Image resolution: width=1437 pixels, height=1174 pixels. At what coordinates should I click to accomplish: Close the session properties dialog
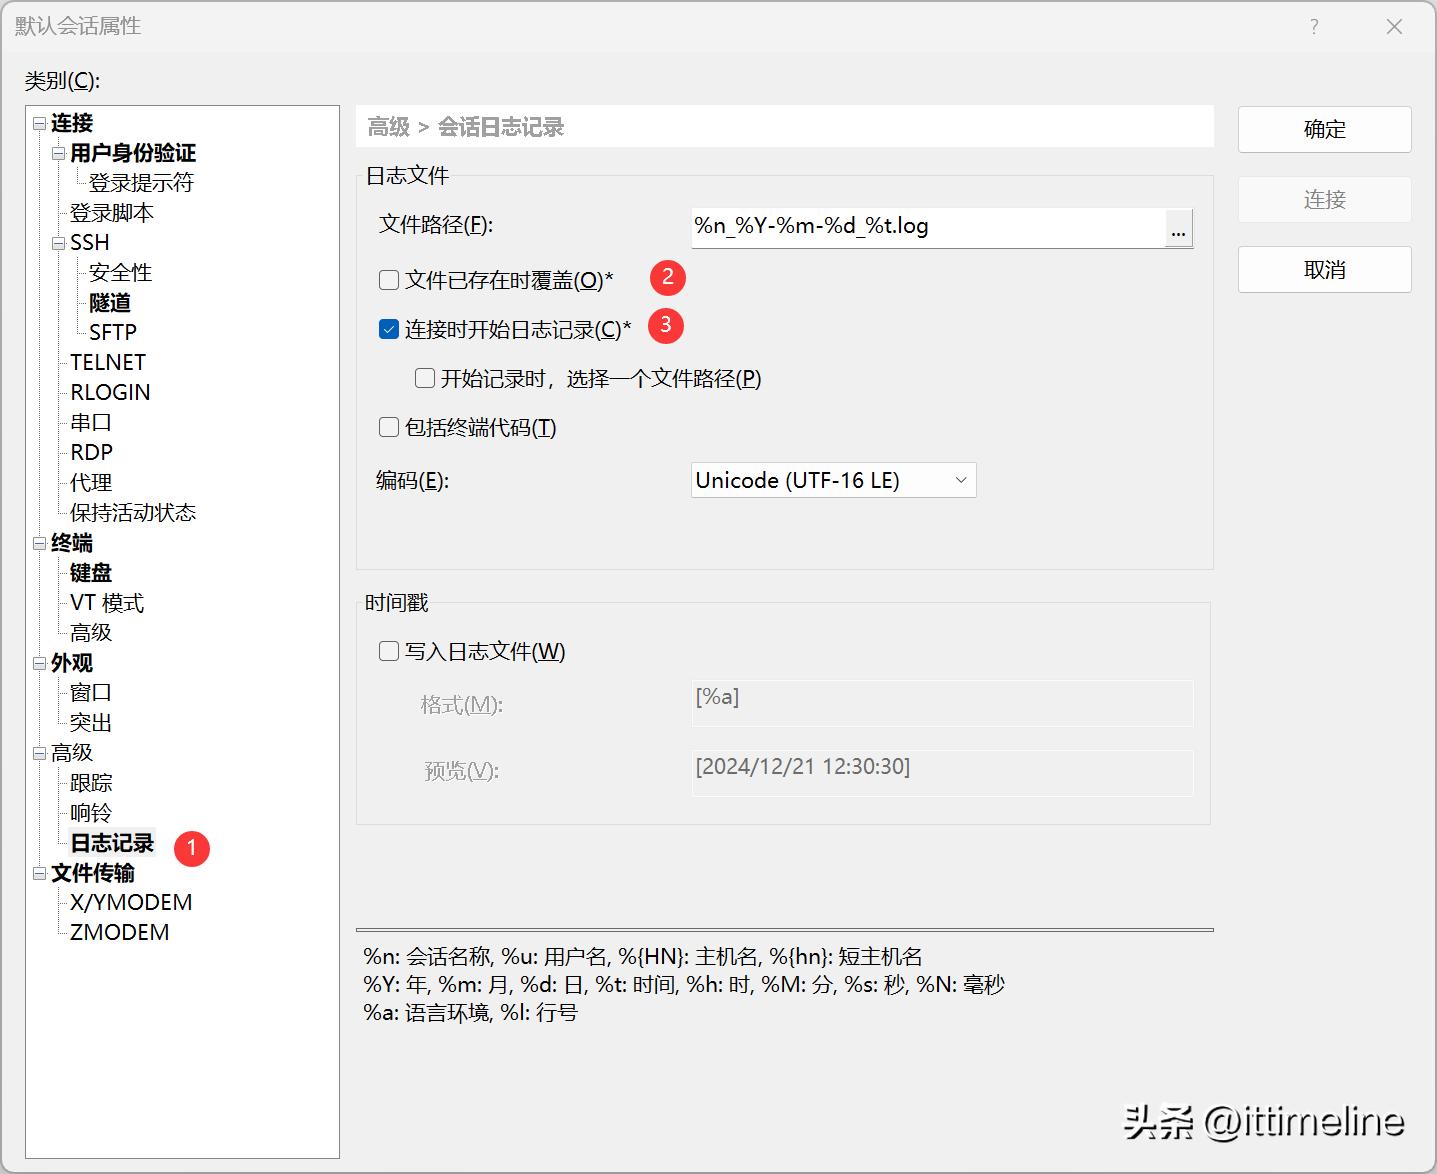pyautogui.click(x=1394, y=27)
